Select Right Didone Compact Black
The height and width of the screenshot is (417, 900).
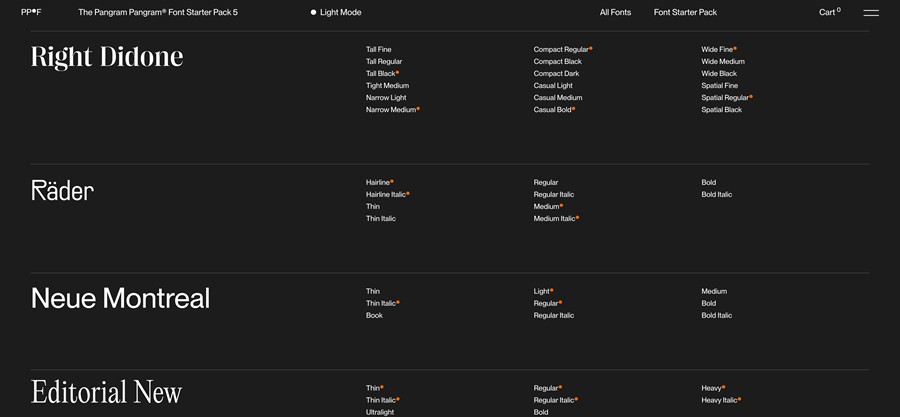tap(557, 61)
